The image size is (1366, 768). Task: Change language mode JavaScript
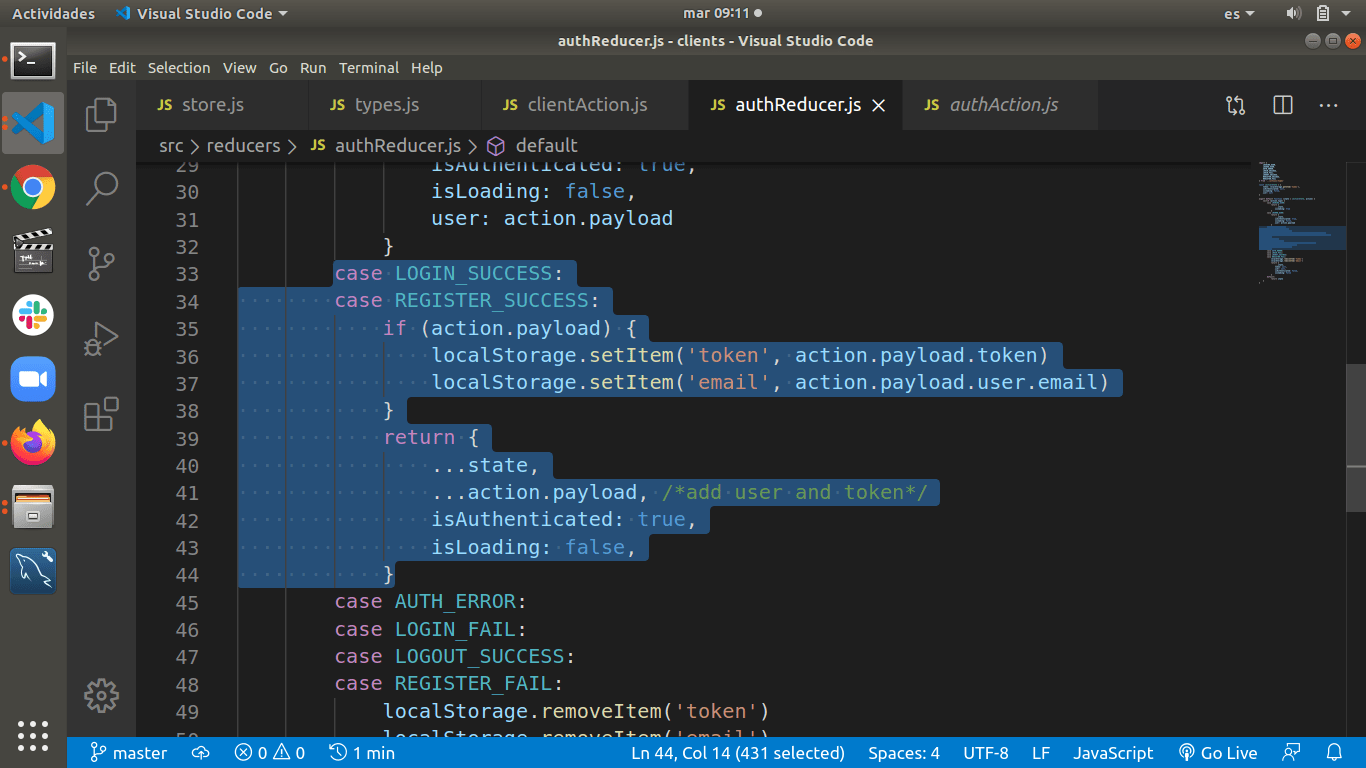tap(1113, 753)
